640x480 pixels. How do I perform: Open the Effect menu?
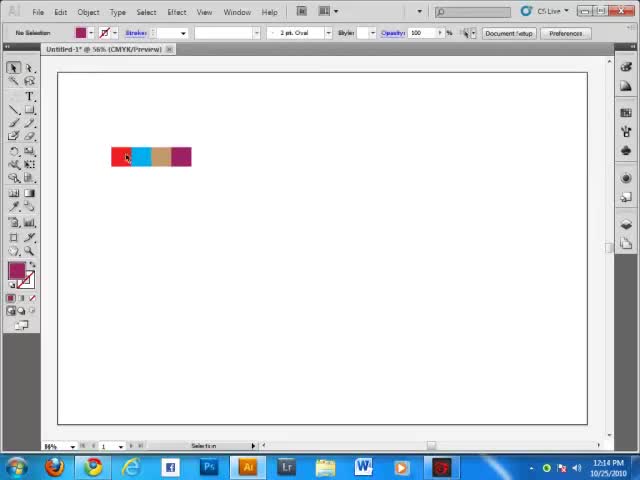[x=177, y=12]
